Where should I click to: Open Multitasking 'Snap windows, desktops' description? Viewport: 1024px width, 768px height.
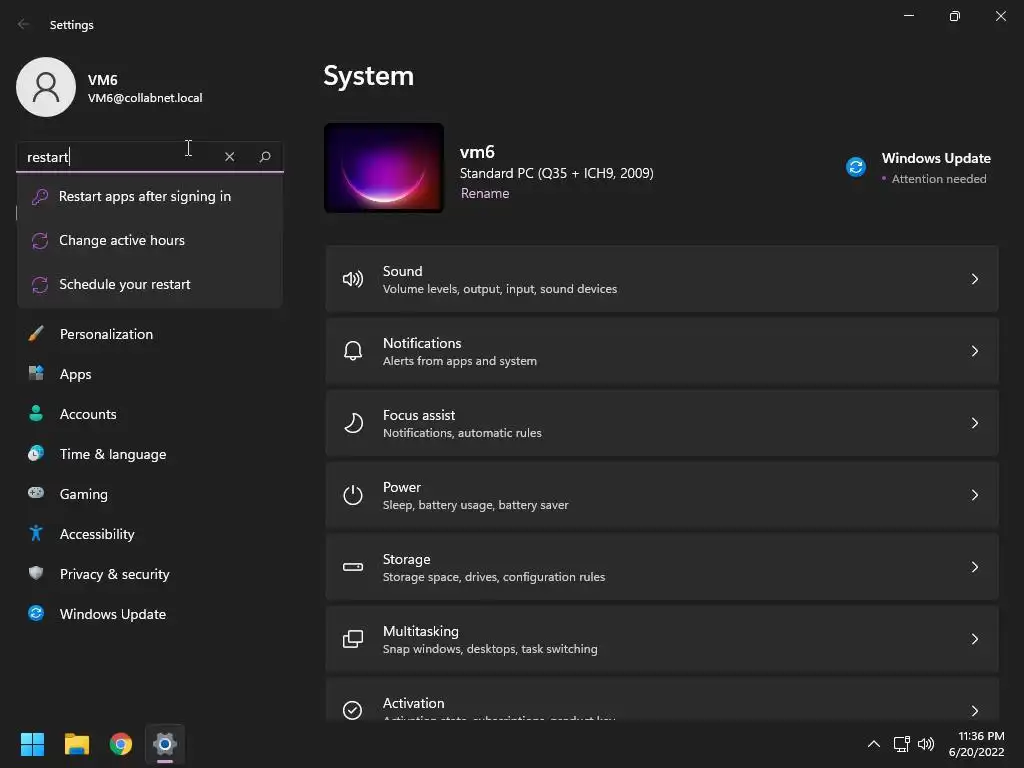[490, 648]
